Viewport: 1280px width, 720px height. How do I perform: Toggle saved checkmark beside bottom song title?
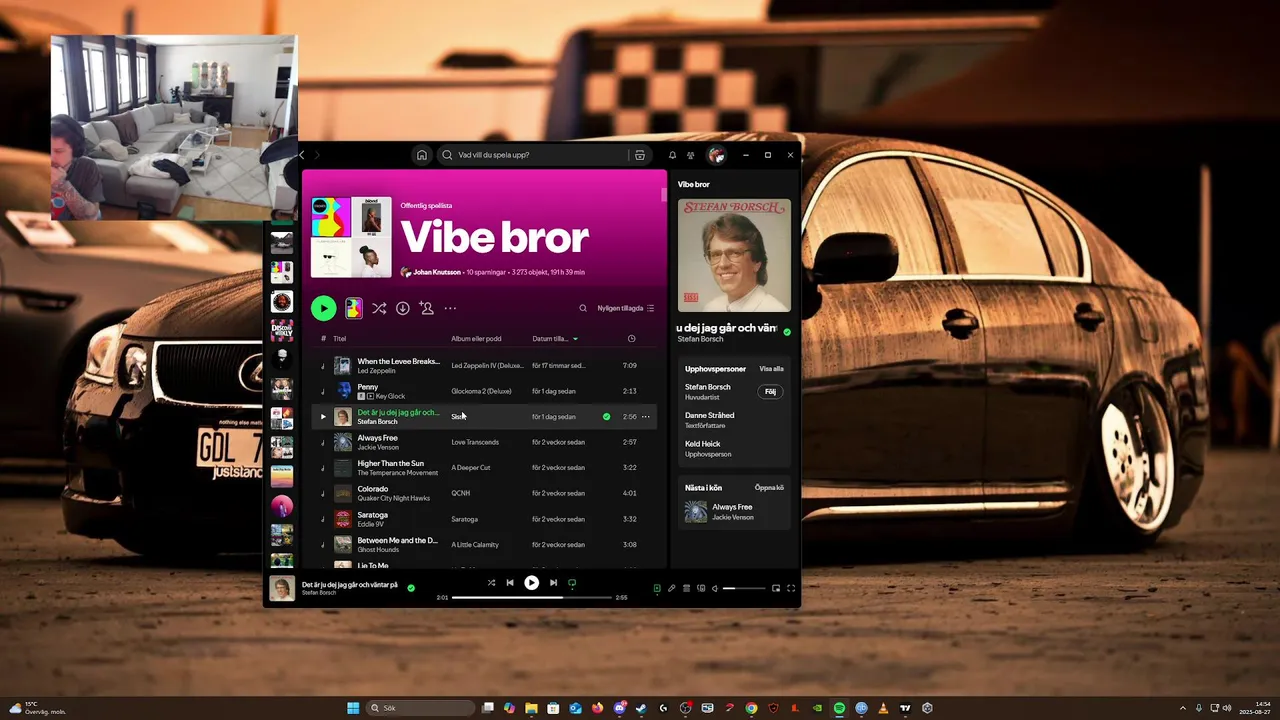[410, 588]
